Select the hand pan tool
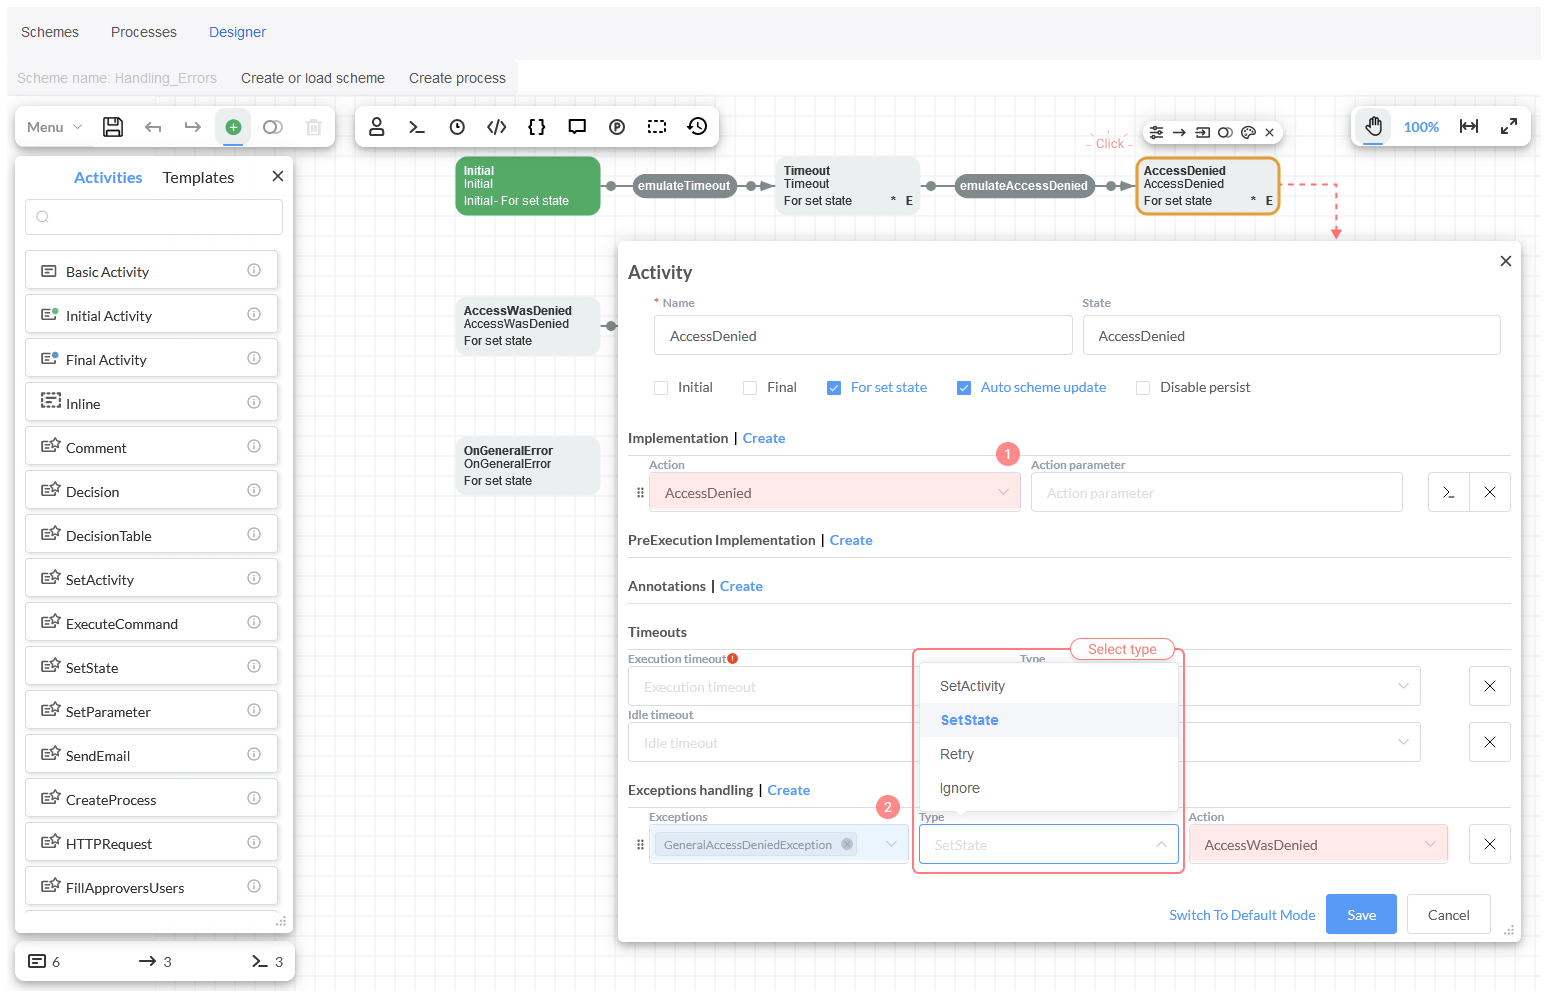 (1374, 126)
